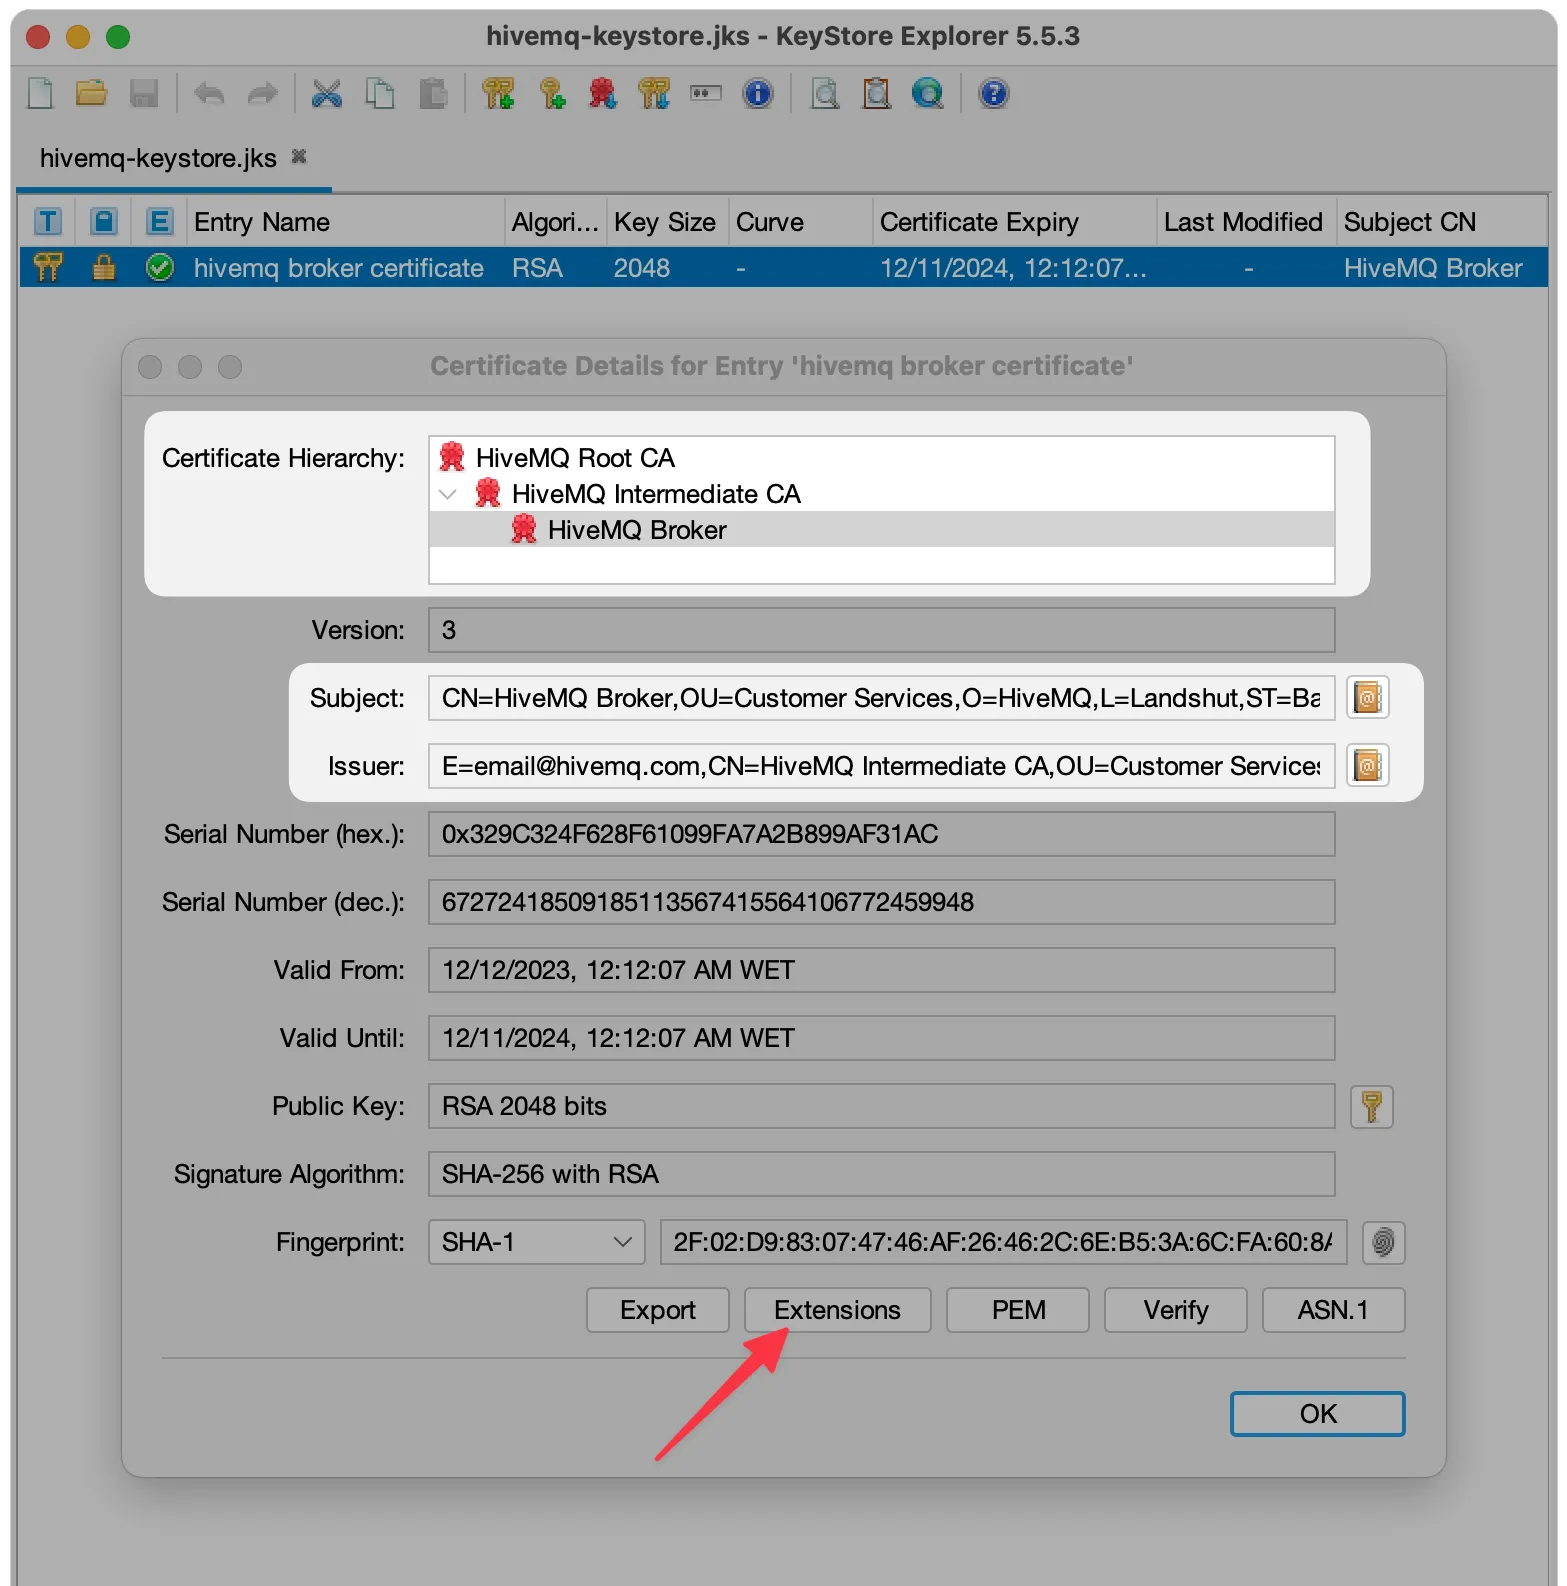This screenshot has width=1567, height=1586.
Task: Select HiveMQ Root CA in the hierarchy
Action: [x=575, y=458]
